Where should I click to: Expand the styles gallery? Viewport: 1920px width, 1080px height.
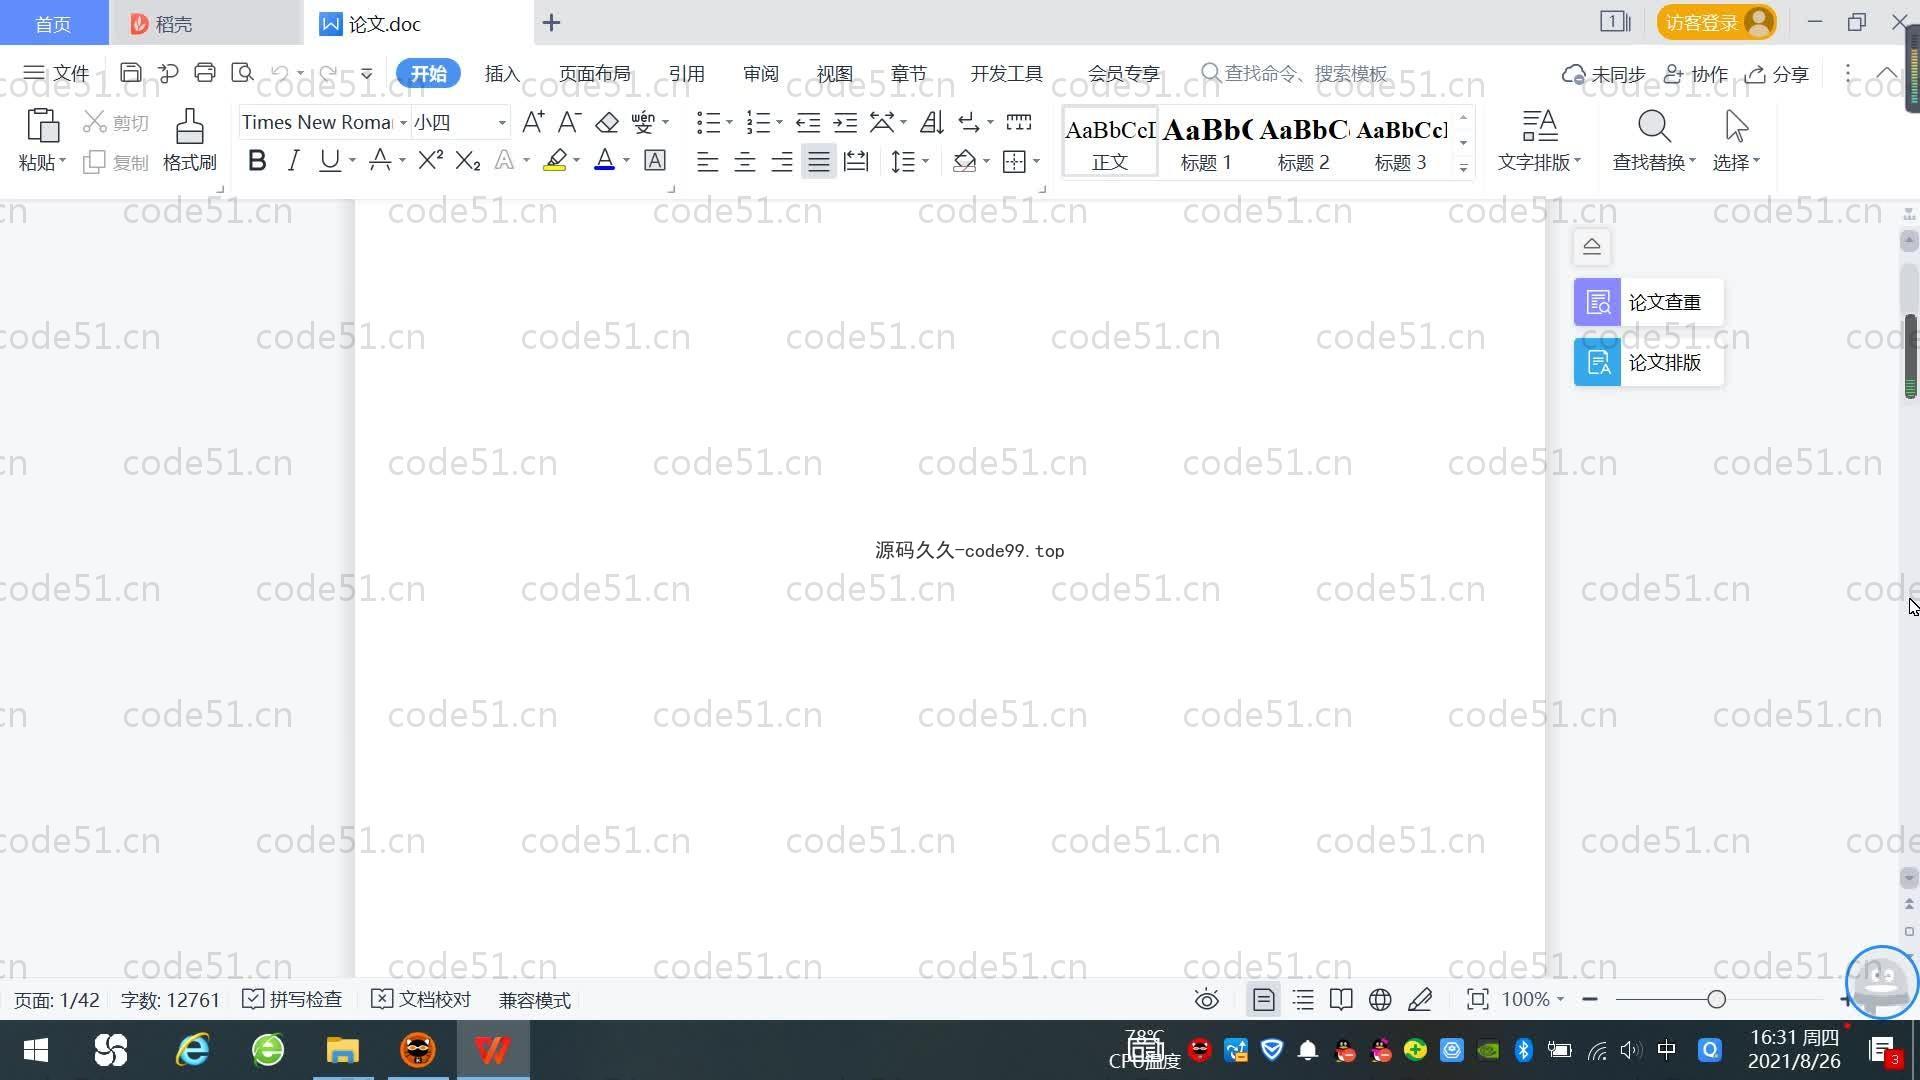[1463, 168]
